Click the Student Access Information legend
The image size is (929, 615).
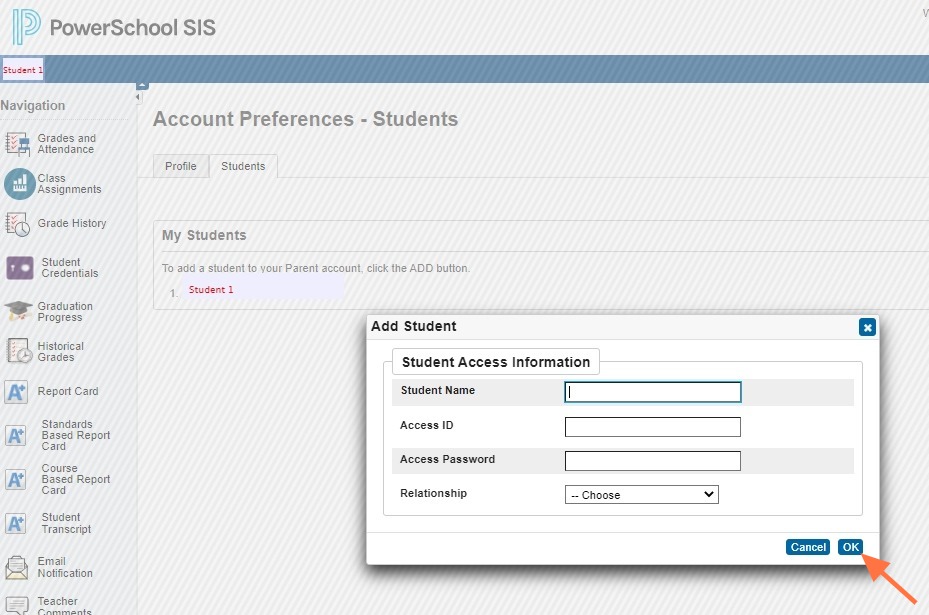tap(496, 362)
